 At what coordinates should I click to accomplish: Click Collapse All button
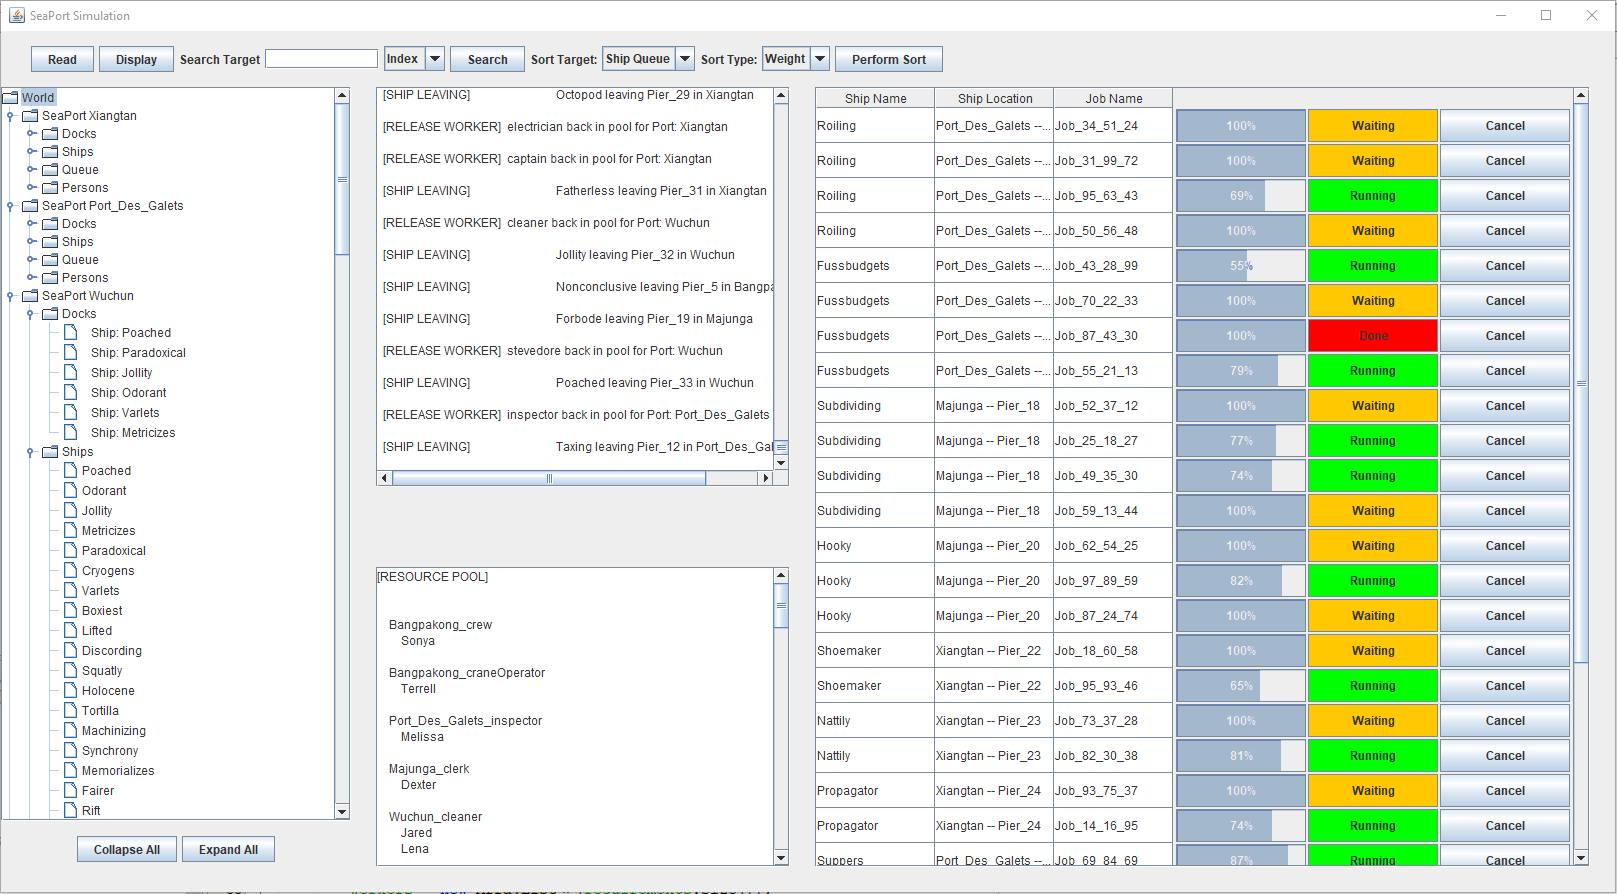[x=127, y=849]
